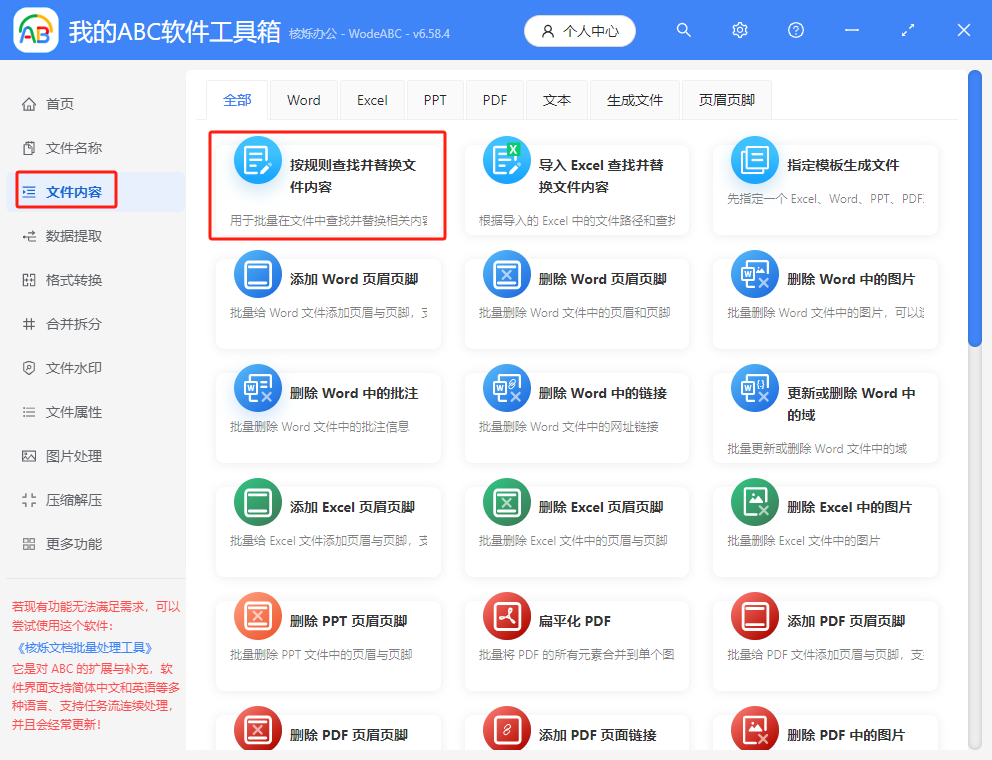Open the 扁平化 PDF tool
Screen dimensions: 992x760
click(577, 645)
